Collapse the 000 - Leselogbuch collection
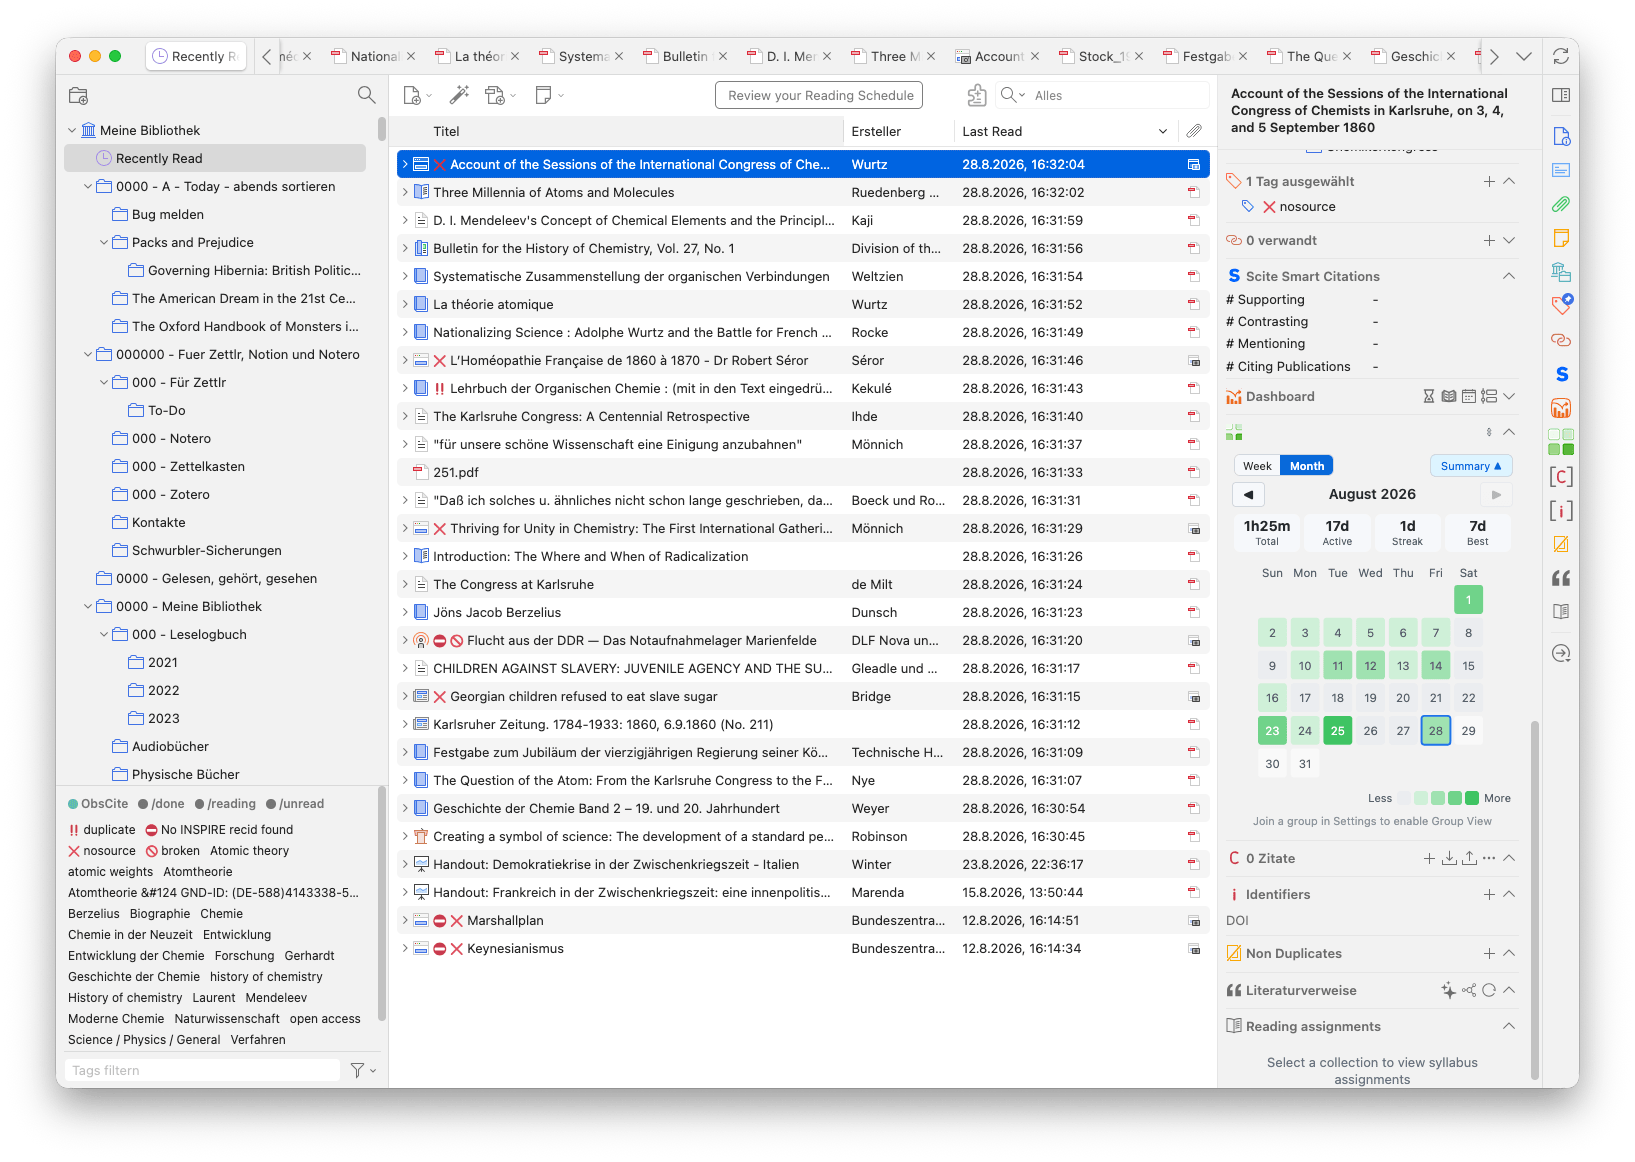 [x=104, y=634]
